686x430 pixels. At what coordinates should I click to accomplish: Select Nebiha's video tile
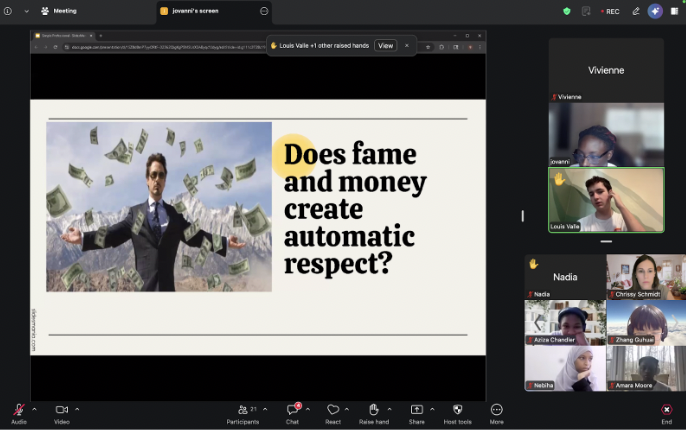(x=565, y=368)
